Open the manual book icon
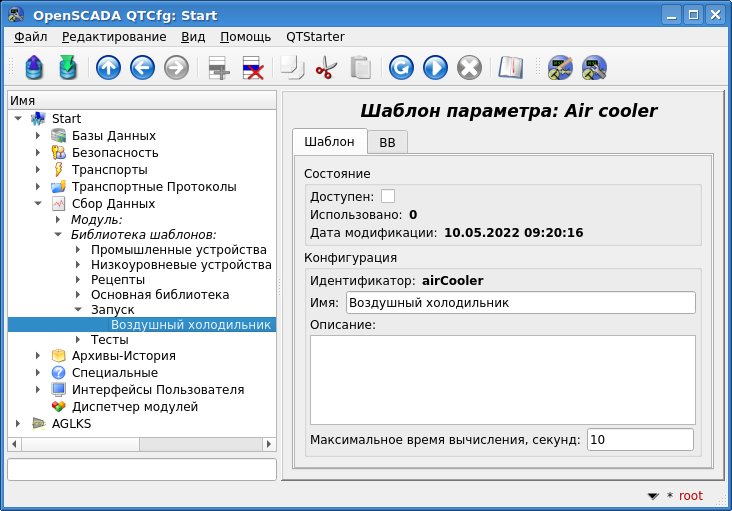This screenshot has width=732, height=511. point(511,68)
